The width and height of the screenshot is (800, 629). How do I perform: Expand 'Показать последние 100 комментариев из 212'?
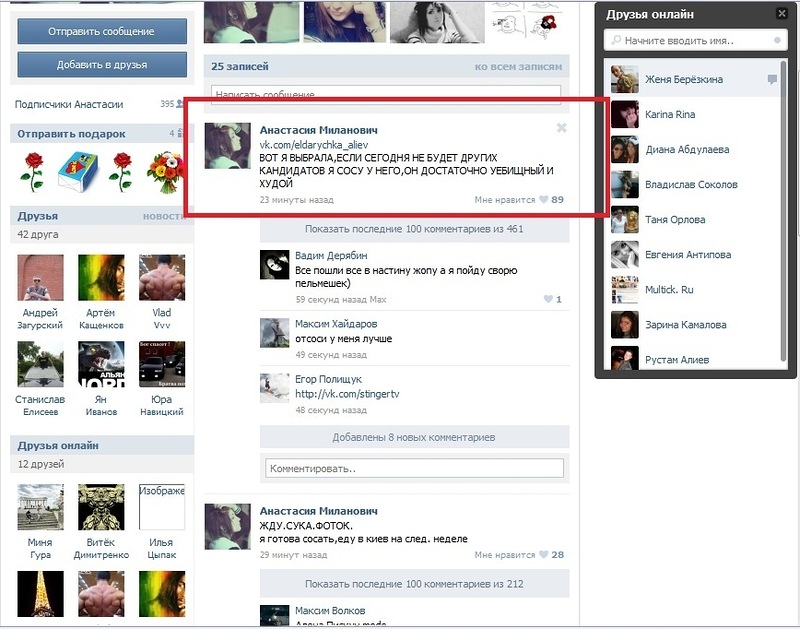click(x=414, y=584)
